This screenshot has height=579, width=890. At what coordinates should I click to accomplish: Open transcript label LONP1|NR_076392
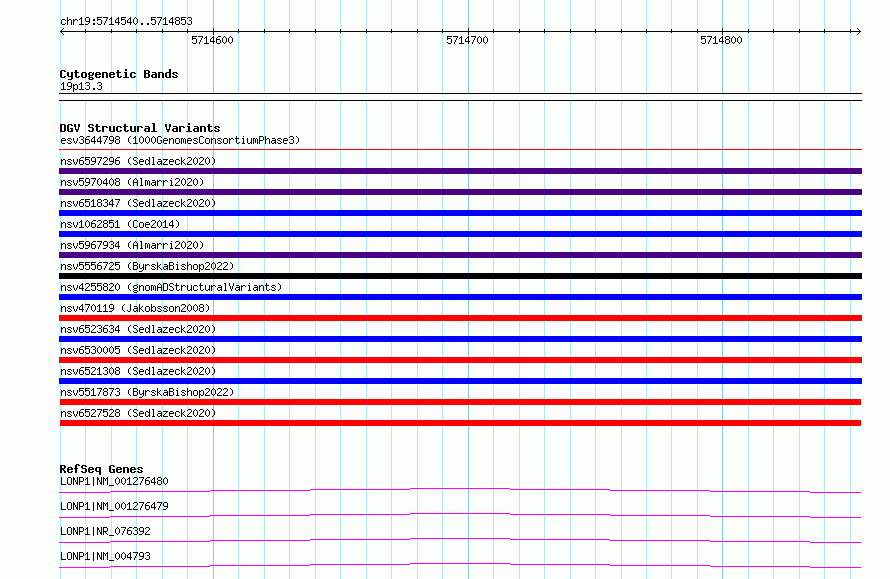[105, 531]
